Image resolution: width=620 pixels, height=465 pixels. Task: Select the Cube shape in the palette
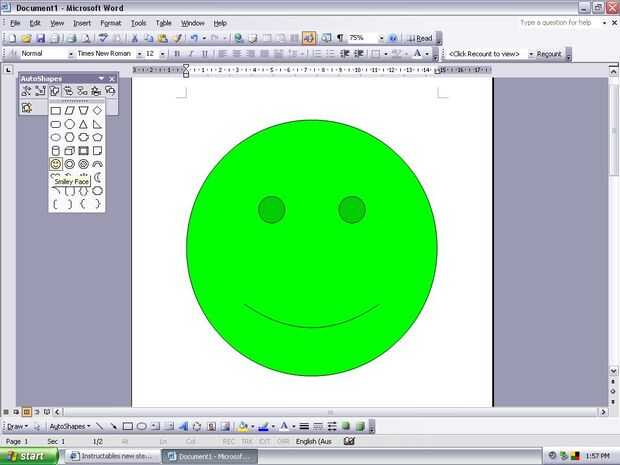point(70,151)
